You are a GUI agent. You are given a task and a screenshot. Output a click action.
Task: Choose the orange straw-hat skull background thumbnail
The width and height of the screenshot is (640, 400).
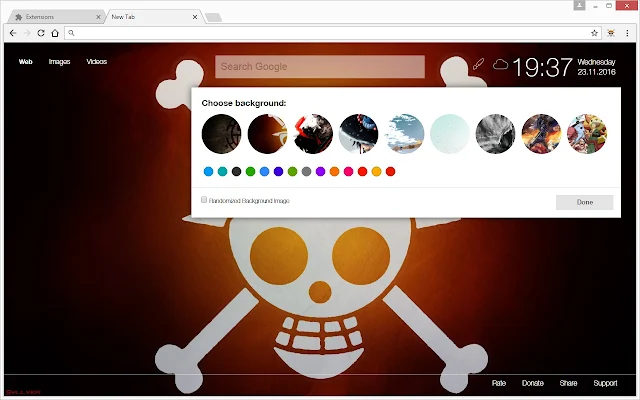tap(267, 134)
